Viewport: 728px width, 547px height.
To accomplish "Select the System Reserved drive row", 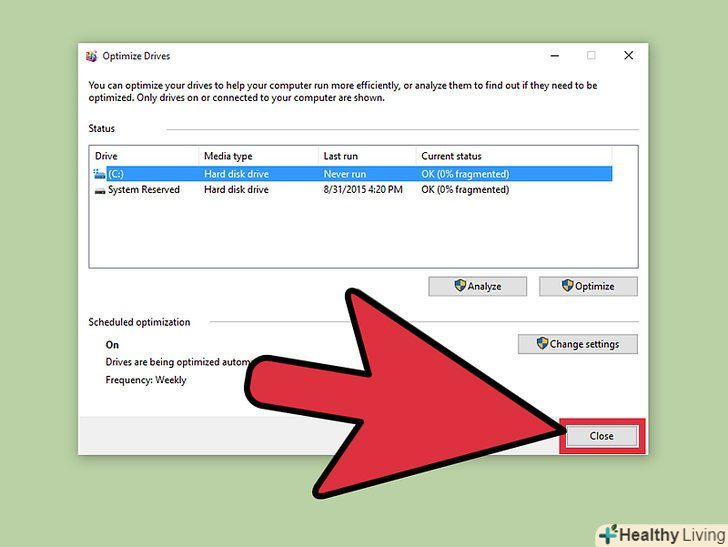I will (352, 189).
